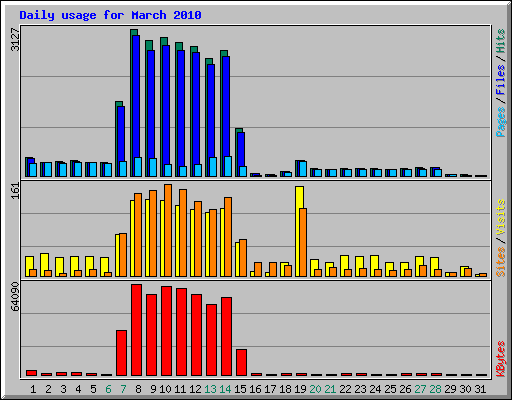The height and width of the screenshot is (400, 512).
Task: Click the 3127 axis value
Action: (15, 39)
